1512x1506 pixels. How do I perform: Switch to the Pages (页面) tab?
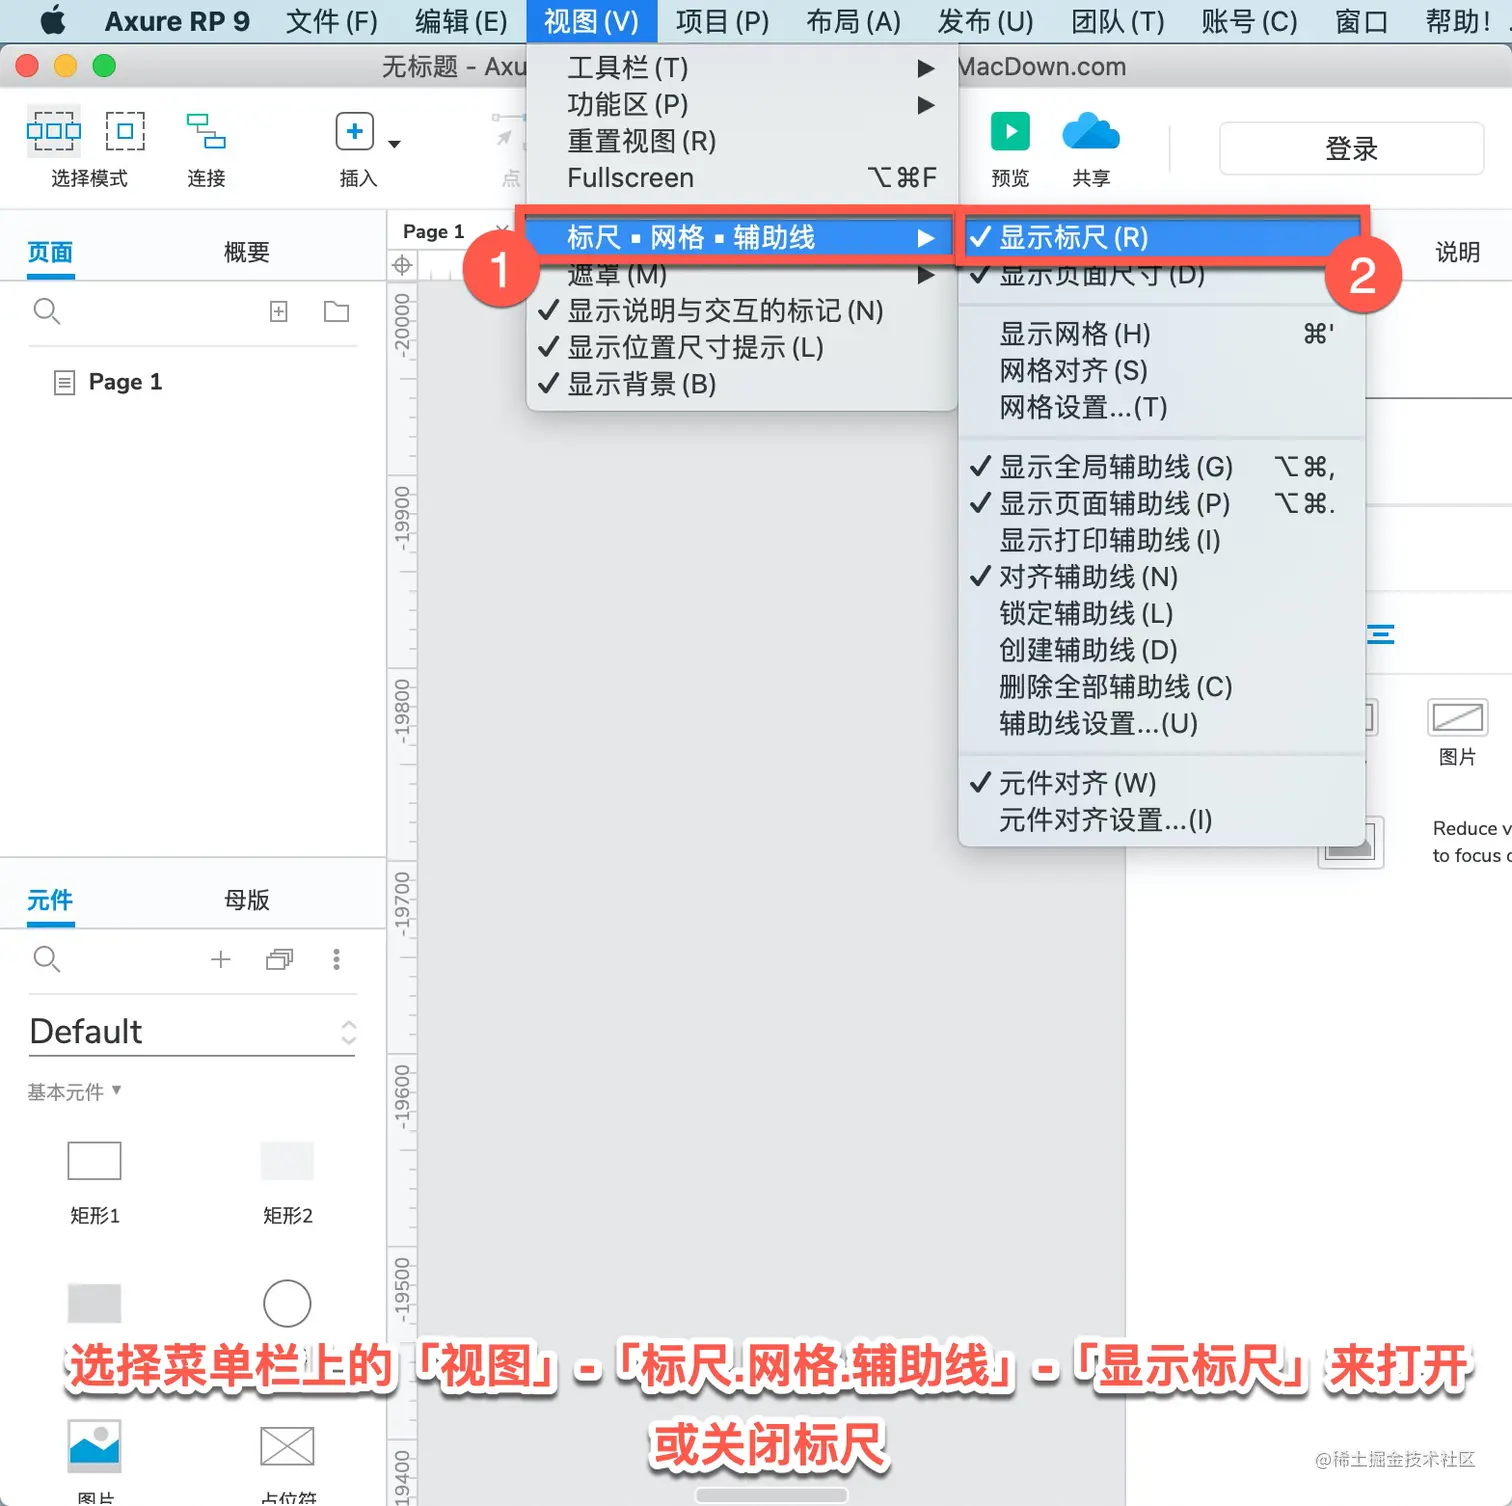pos(50,252)
